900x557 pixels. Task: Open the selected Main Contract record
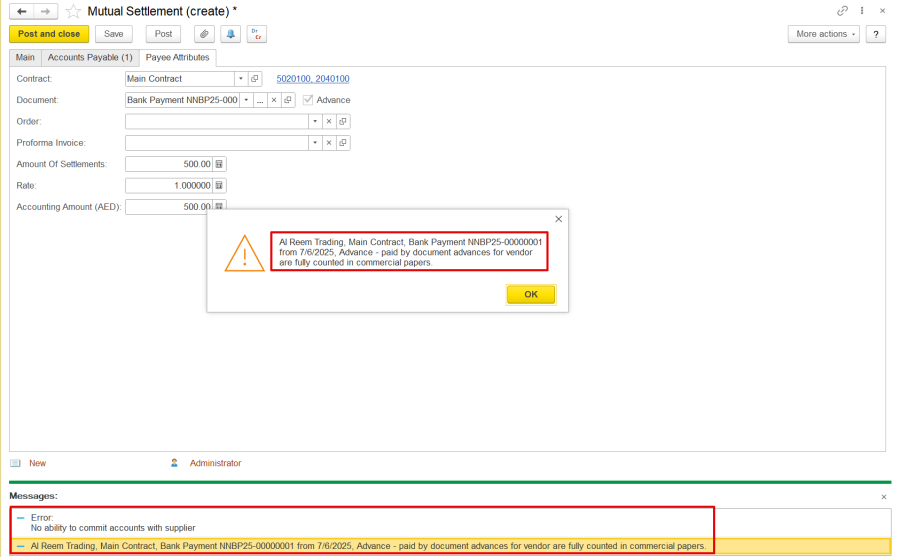255,79
